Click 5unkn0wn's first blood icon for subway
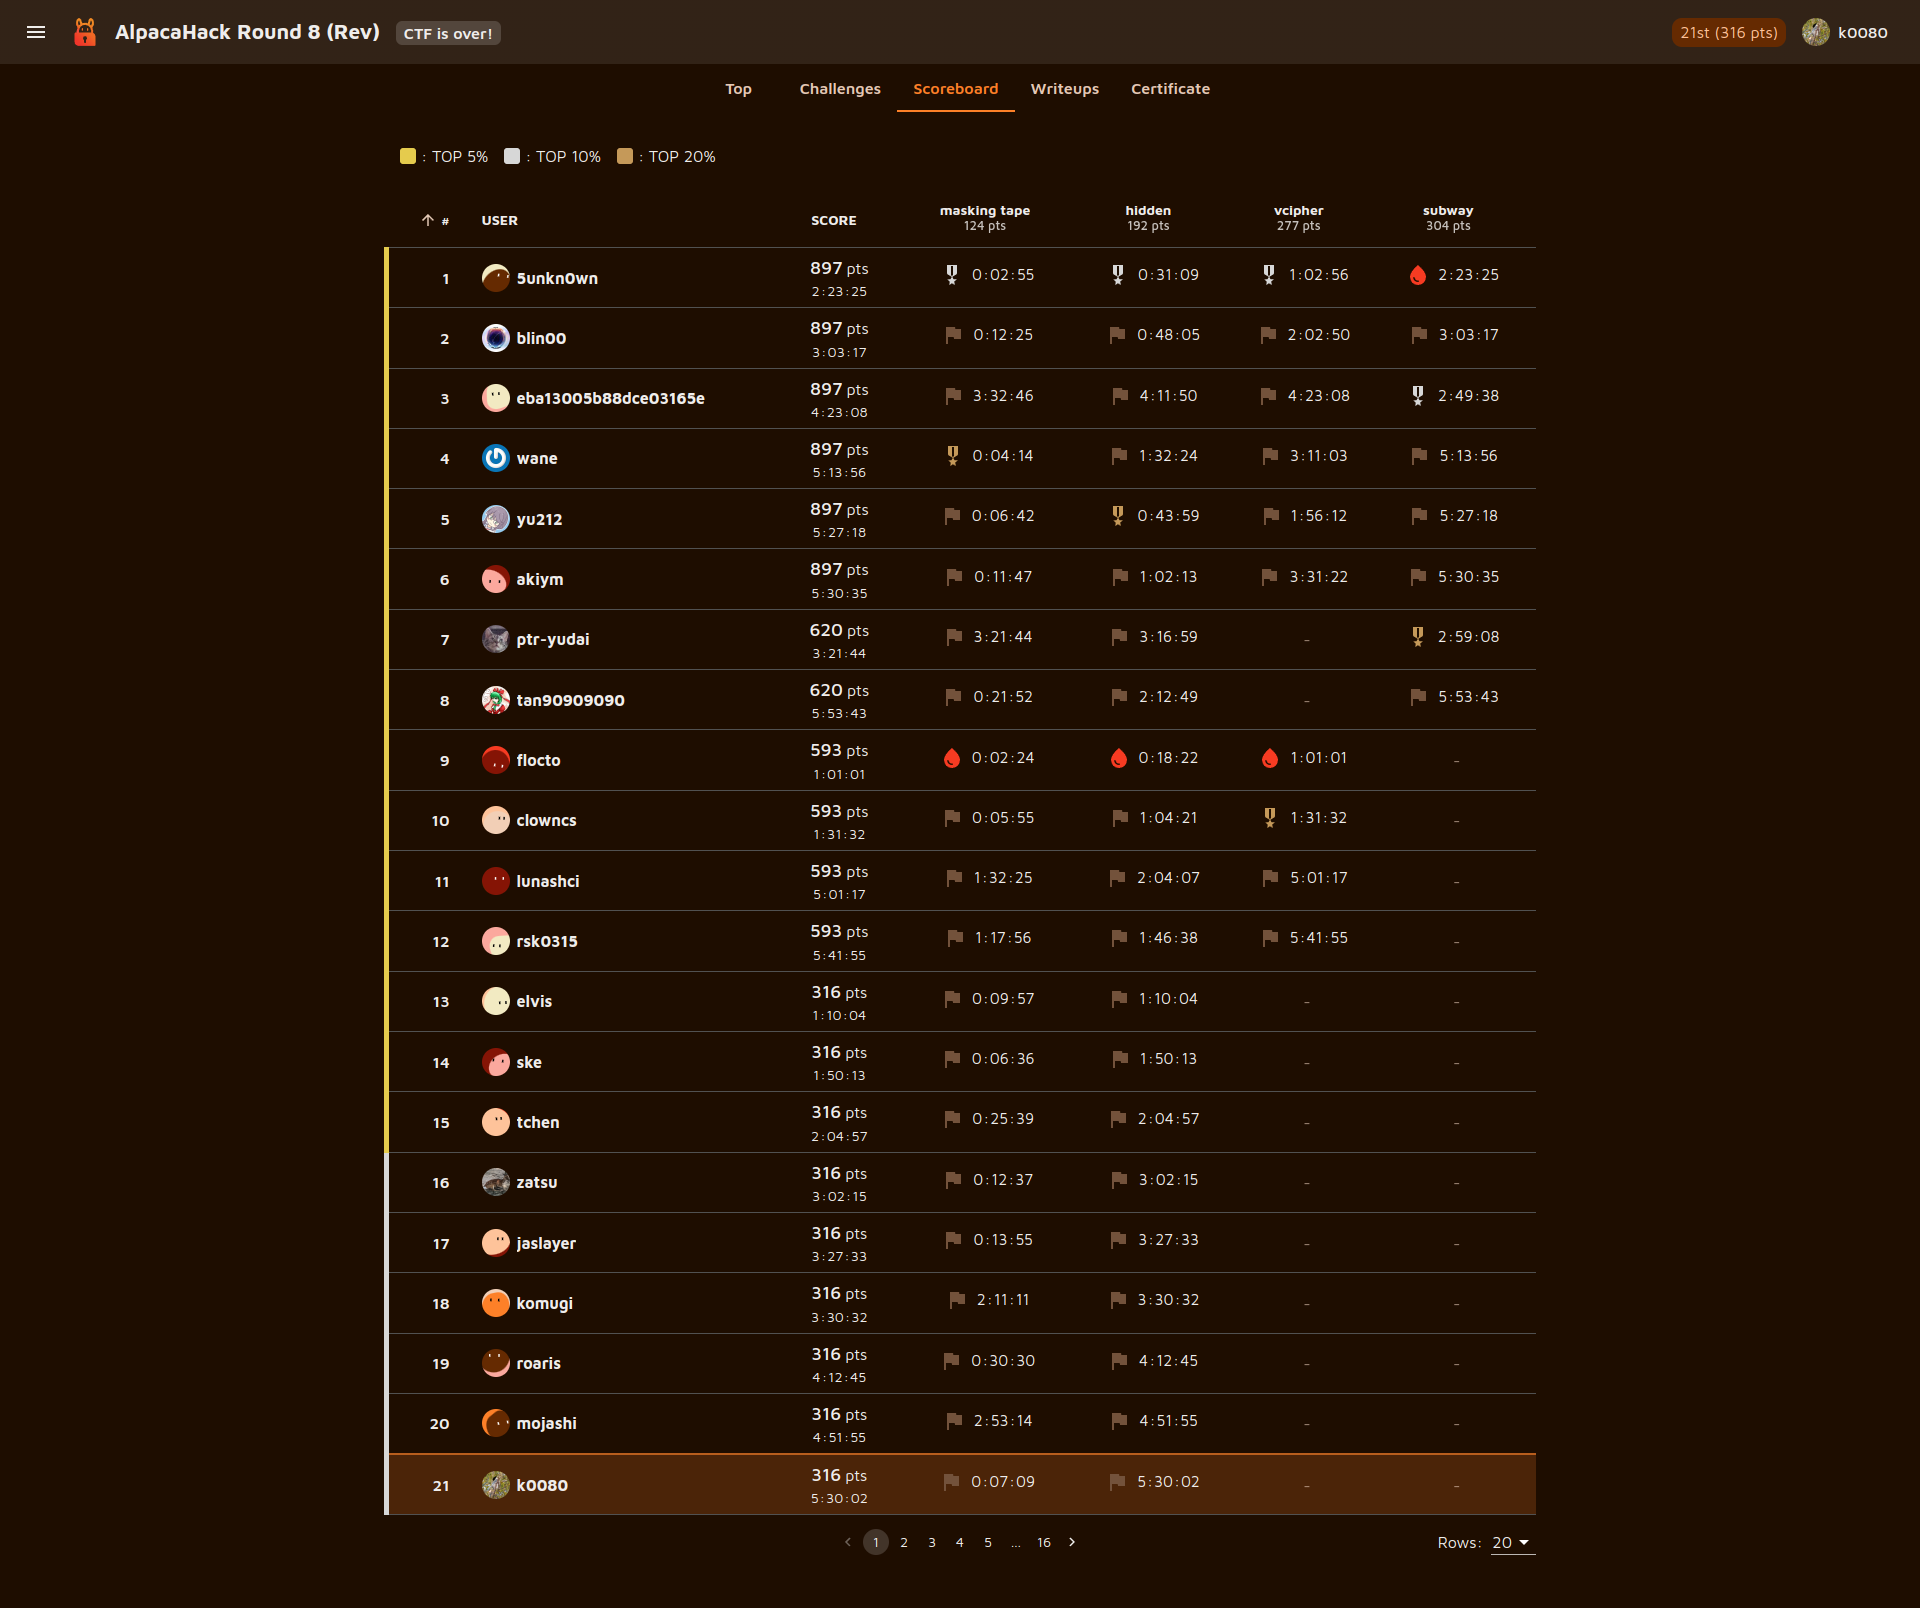The height and width of the screenshot is (1608, 1920). click(x=1417, y=275)
